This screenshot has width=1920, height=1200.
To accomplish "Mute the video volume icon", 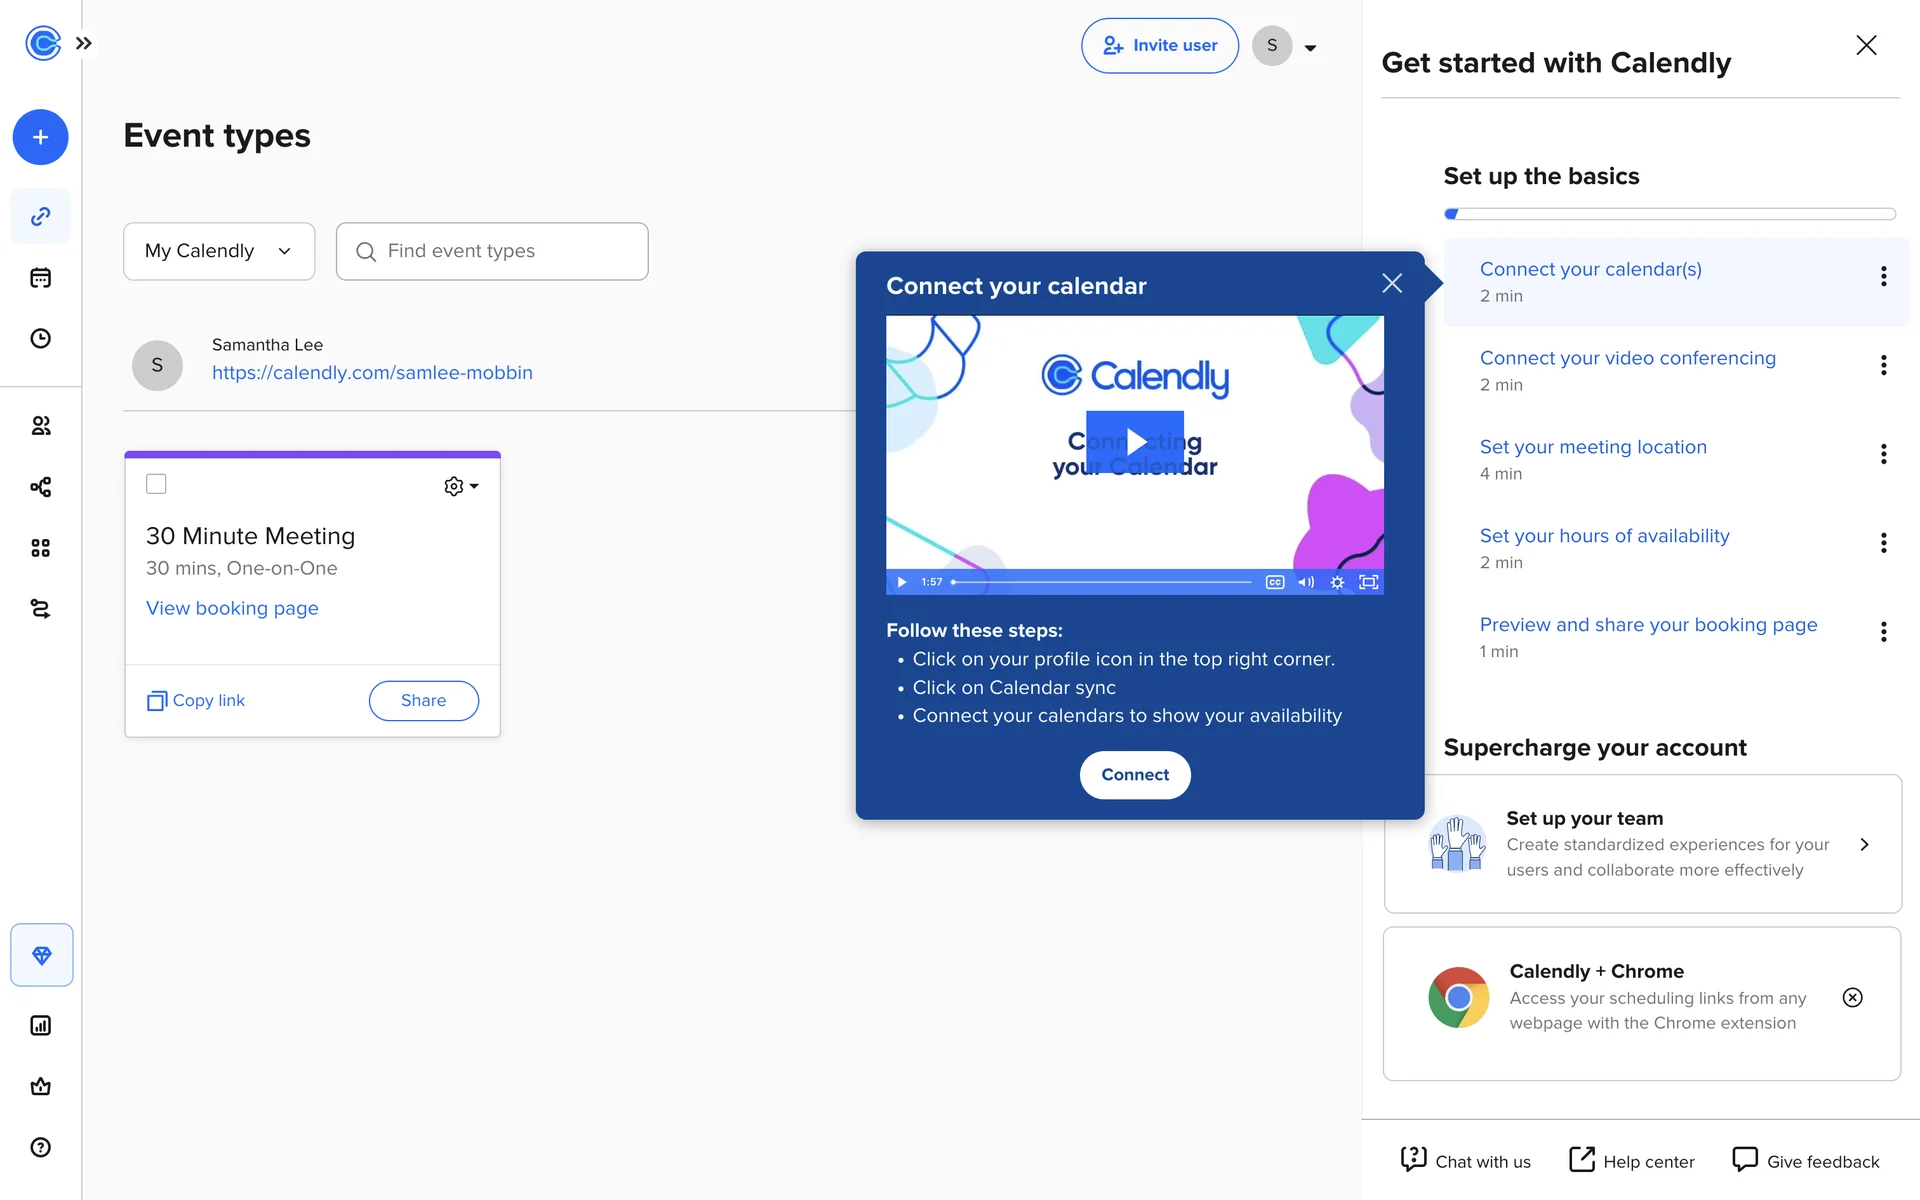I will 1305,582.
